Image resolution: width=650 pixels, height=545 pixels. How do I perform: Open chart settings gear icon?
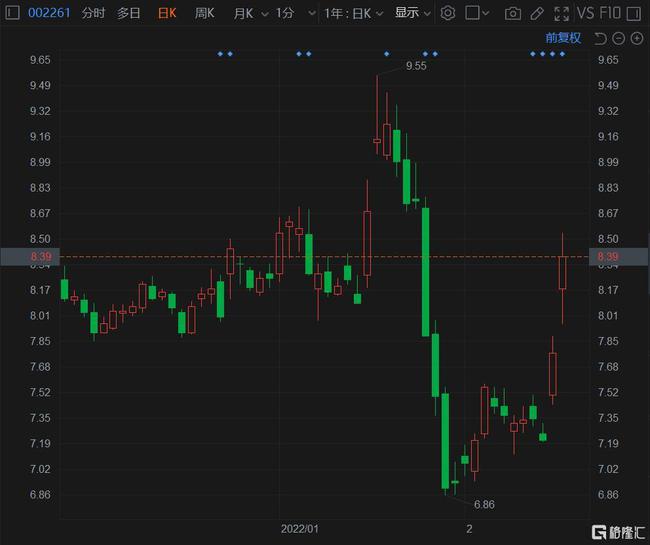(x=448, y=13)
